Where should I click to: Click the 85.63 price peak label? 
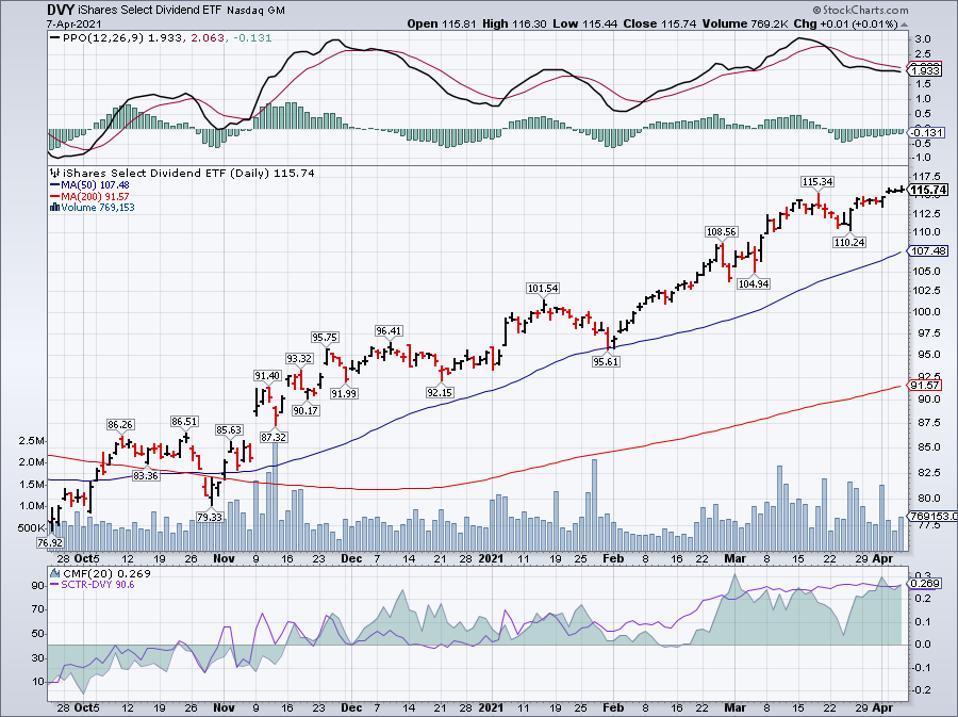click(x=229, y=431)
